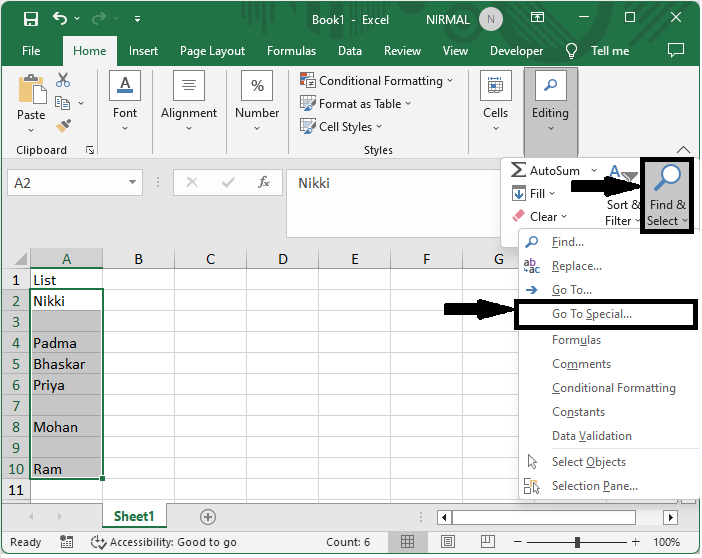The height and width of the screenshot is (558, 702).
Task: Click Find & Select magnifier button
Action: (x=667, y=195)
